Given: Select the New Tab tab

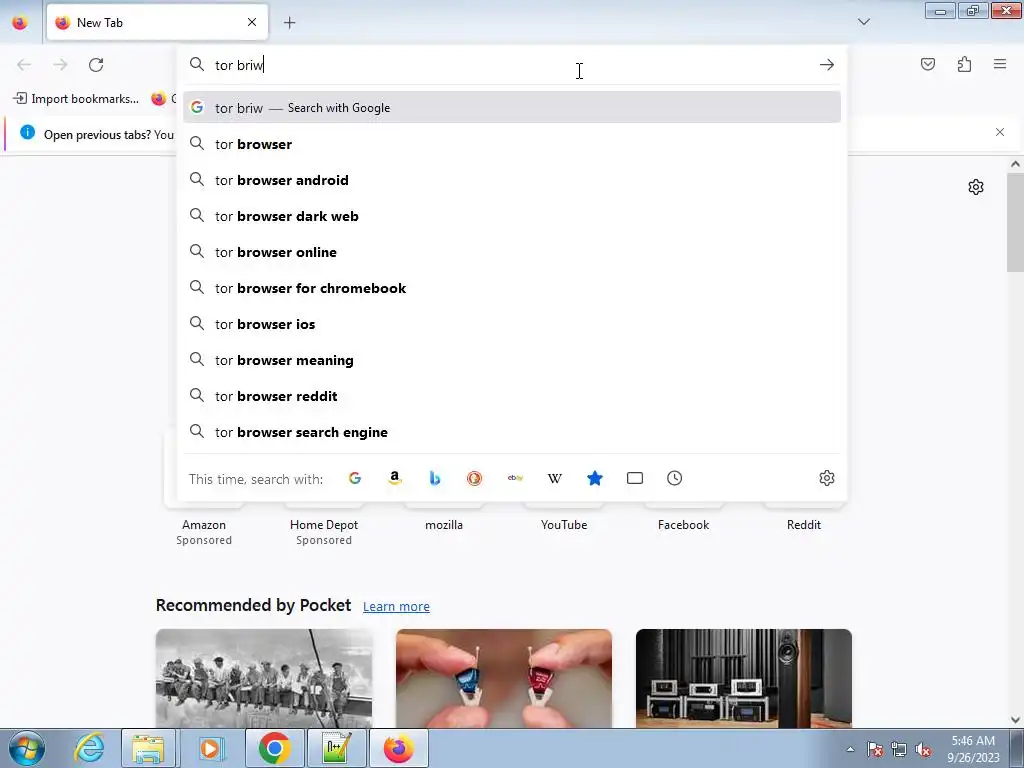Looking at the screenshot, I should (x=157, y=22).
